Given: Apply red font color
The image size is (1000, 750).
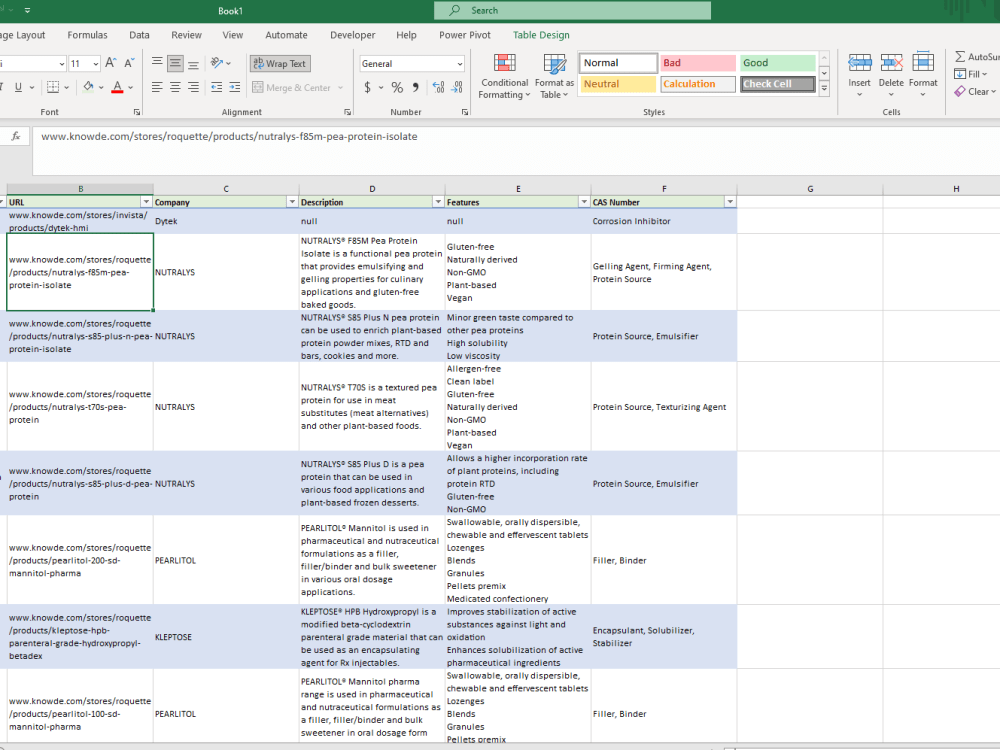Looking at the screenshot, I should 117,87.
